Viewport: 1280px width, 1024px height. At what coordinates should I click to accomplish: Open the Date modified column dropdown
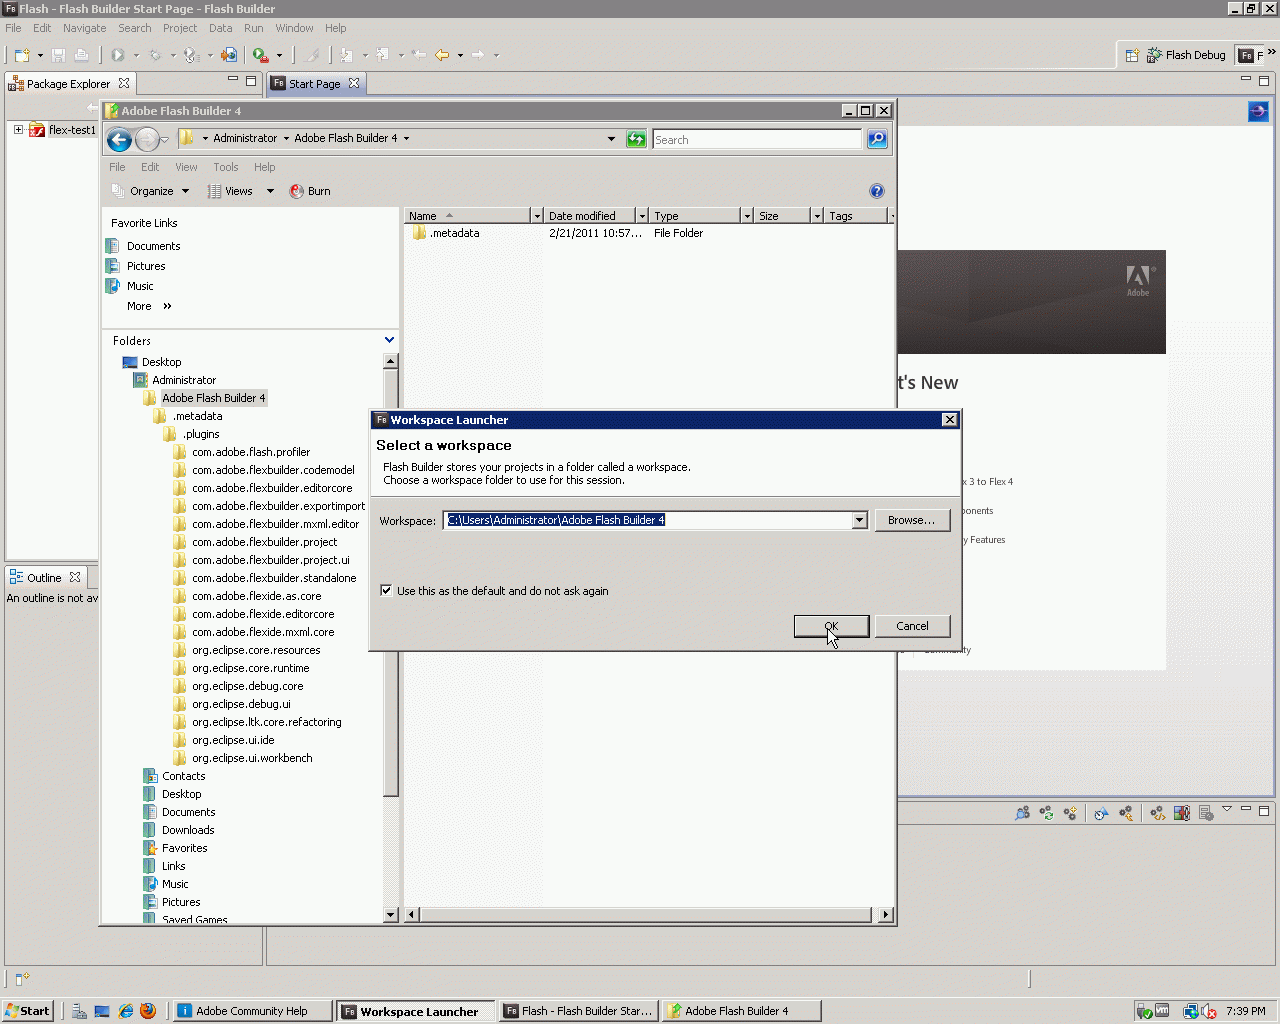[x=642, y=215]
